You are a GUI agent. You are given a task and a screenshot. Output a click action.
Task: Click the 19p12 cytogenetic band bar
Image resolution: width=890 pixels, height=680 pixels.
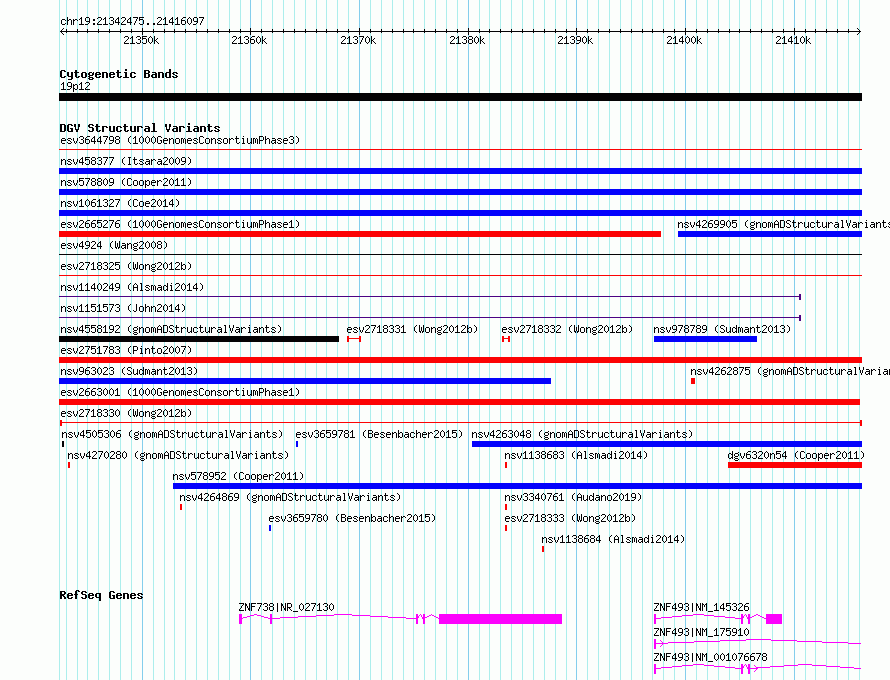pos(460,97)
